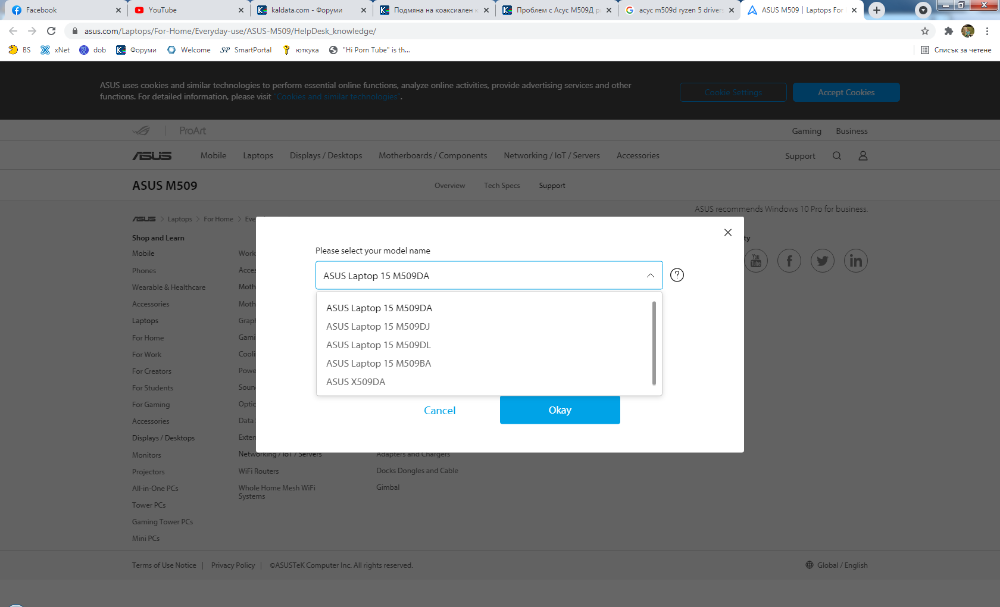
Task: Choose ASUS Laptop 15 M509DJ option
Action: (378, 326)
